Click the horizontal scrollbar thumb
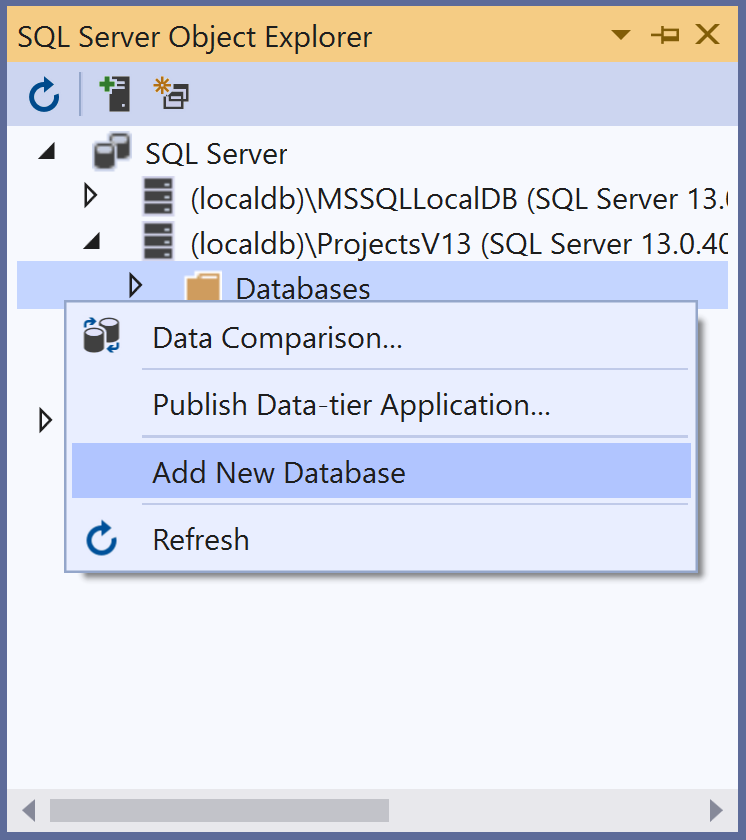This screenshot has width=746, height=840. coord(219,810)
